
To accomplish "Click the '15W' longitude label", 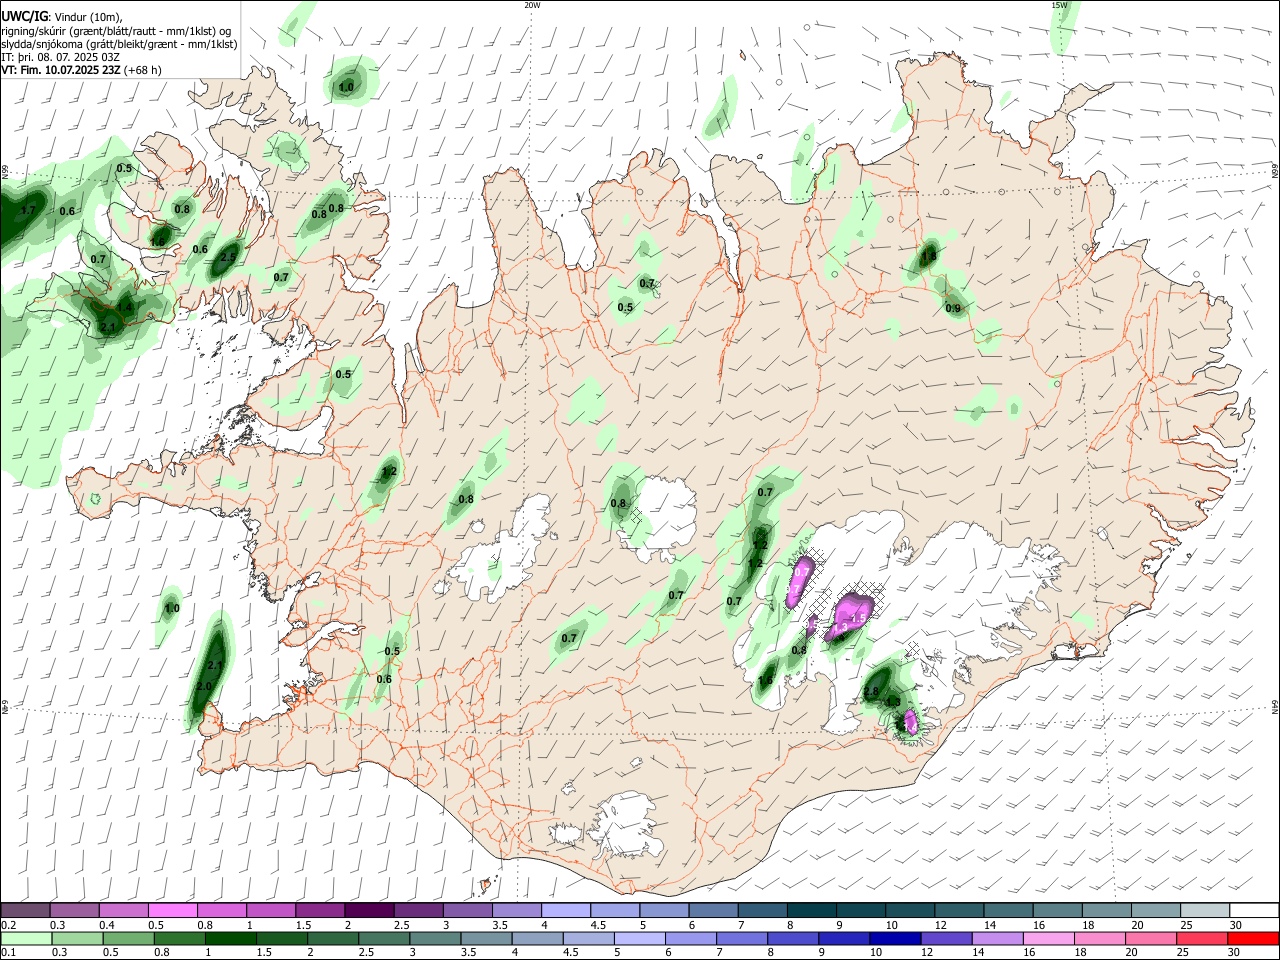I will [x=1059, y=5].
